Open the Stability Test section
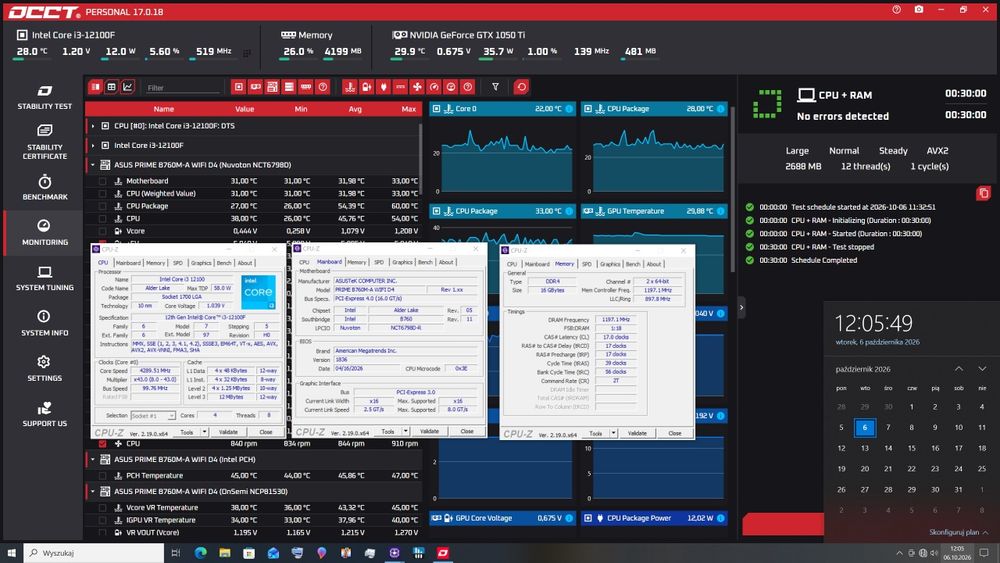Image resolution: width=1000 pixels, height=563 pixels. pos(44,97)
